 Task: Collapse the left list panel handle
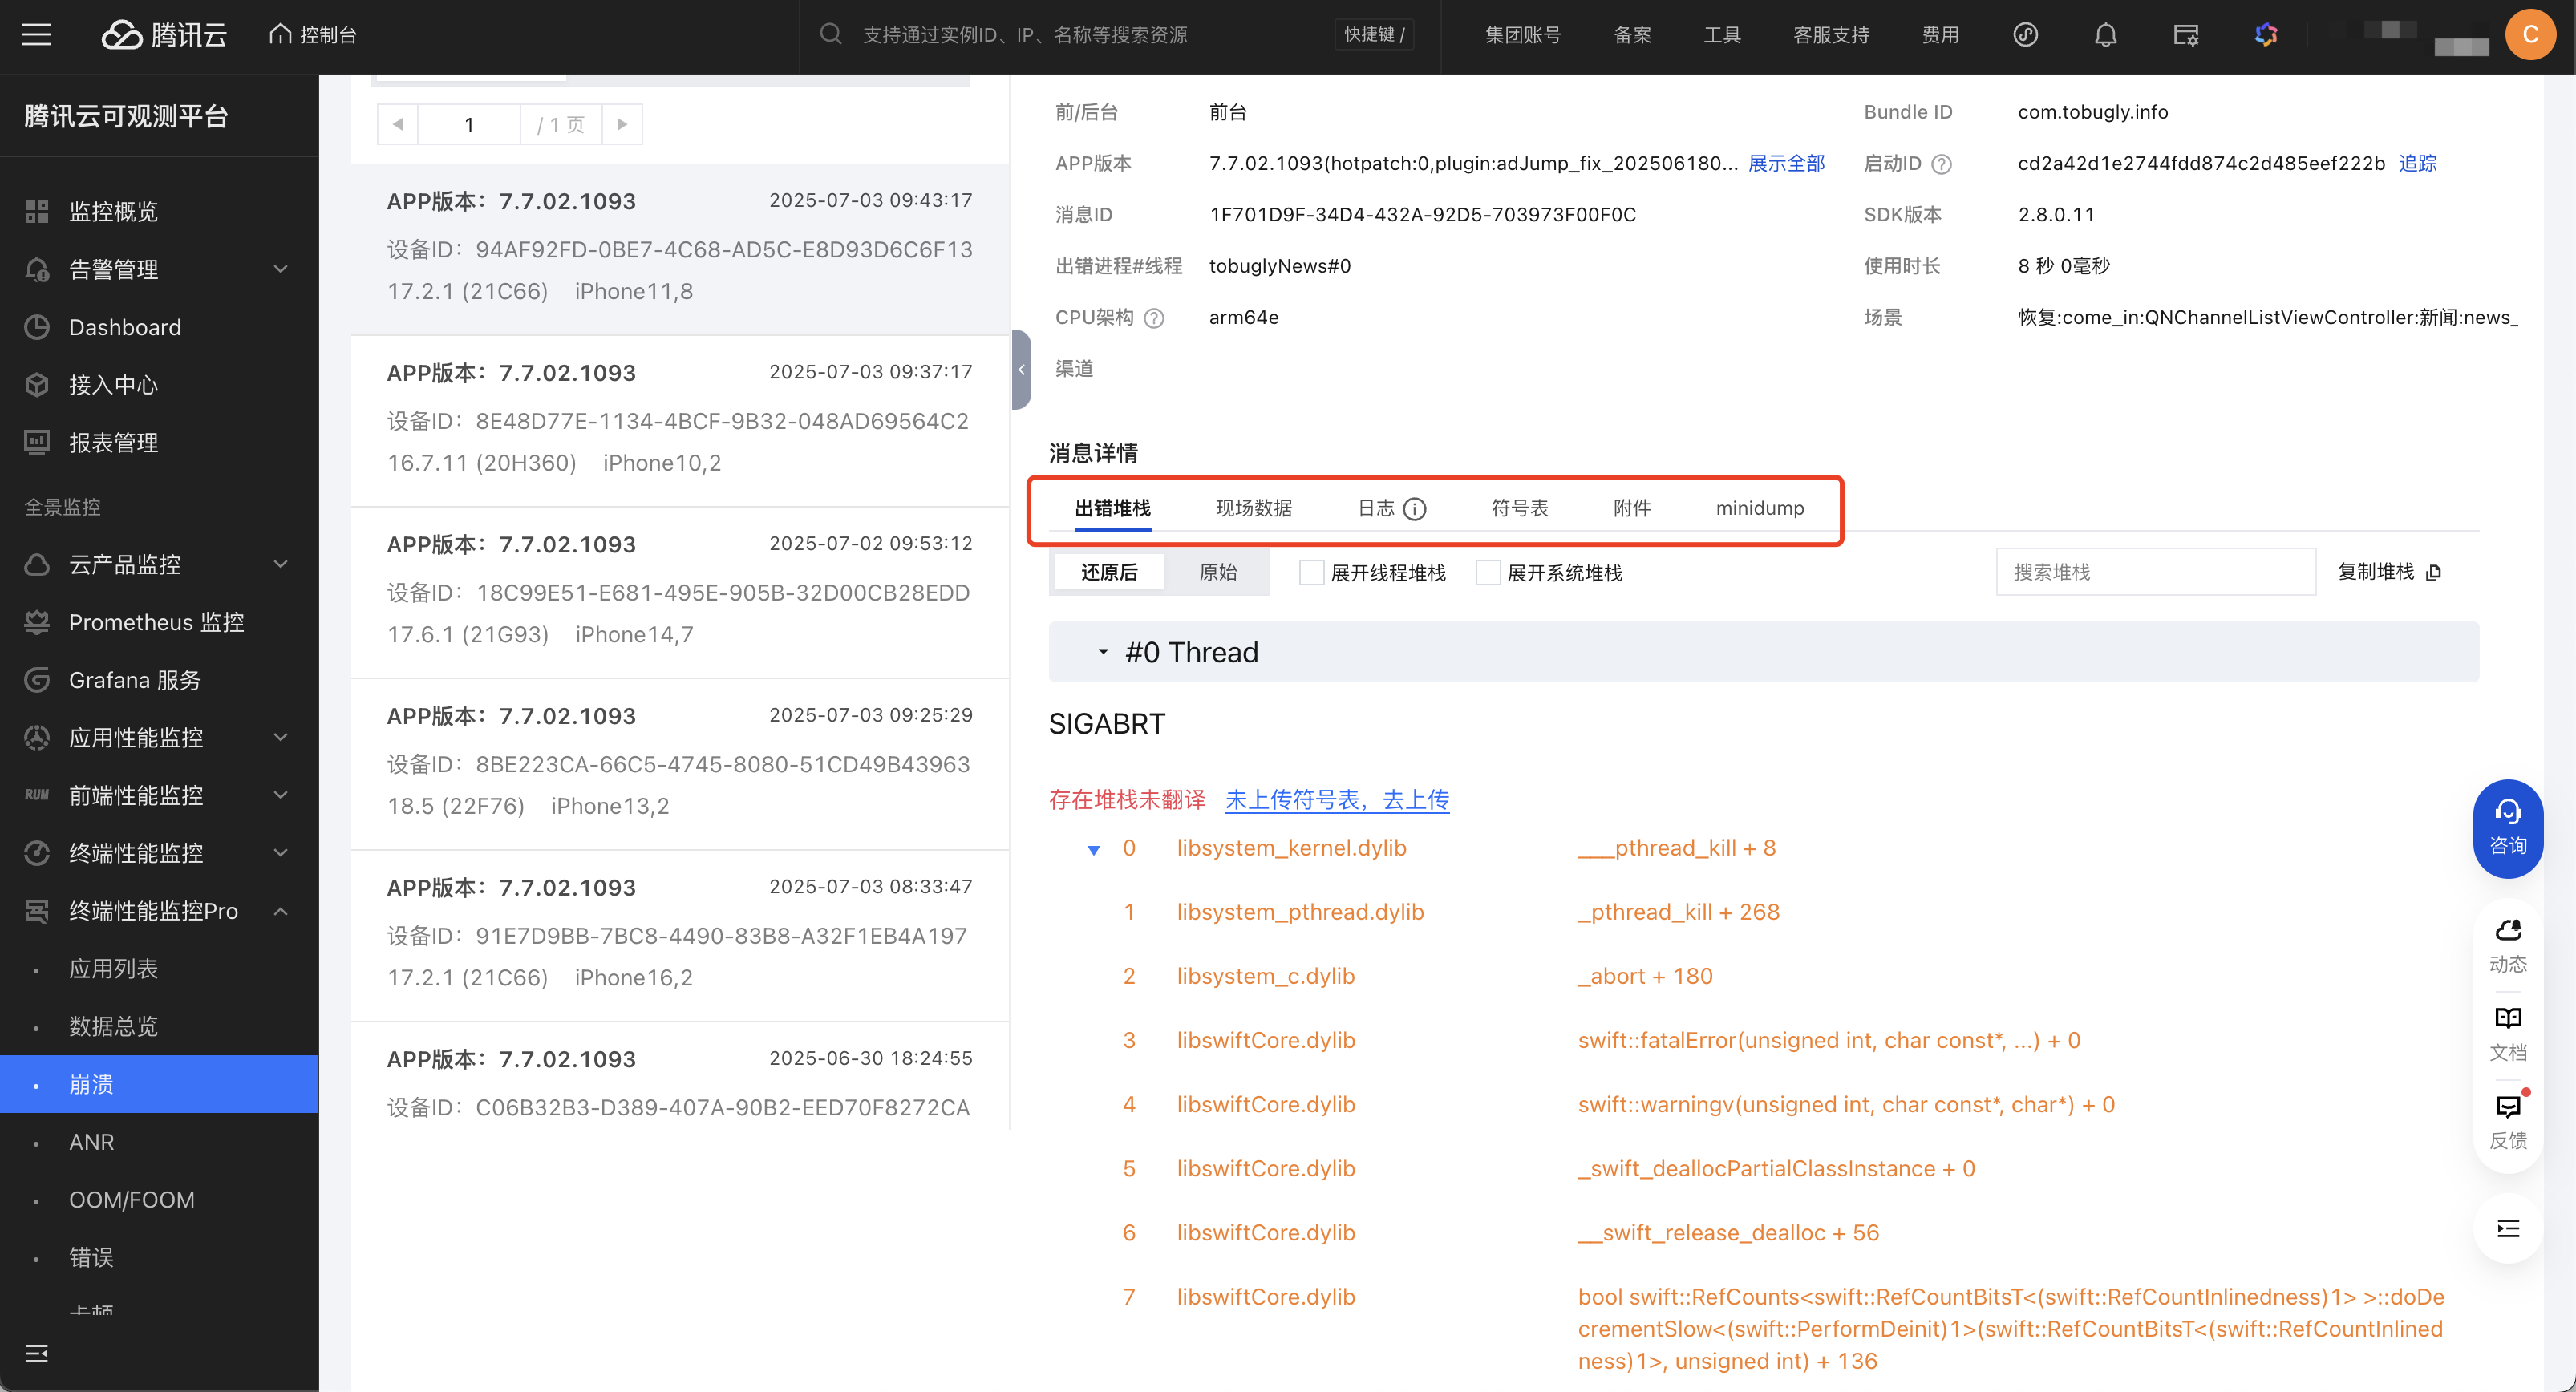1021,370
